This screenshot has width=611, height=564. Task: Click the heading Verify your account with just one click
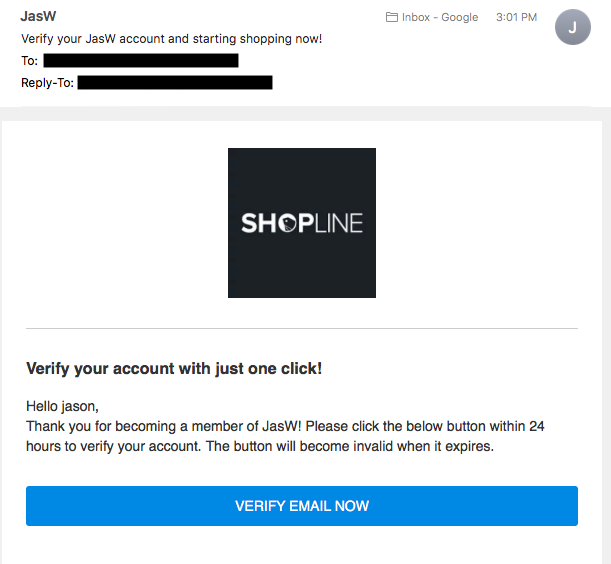point(174,368)
